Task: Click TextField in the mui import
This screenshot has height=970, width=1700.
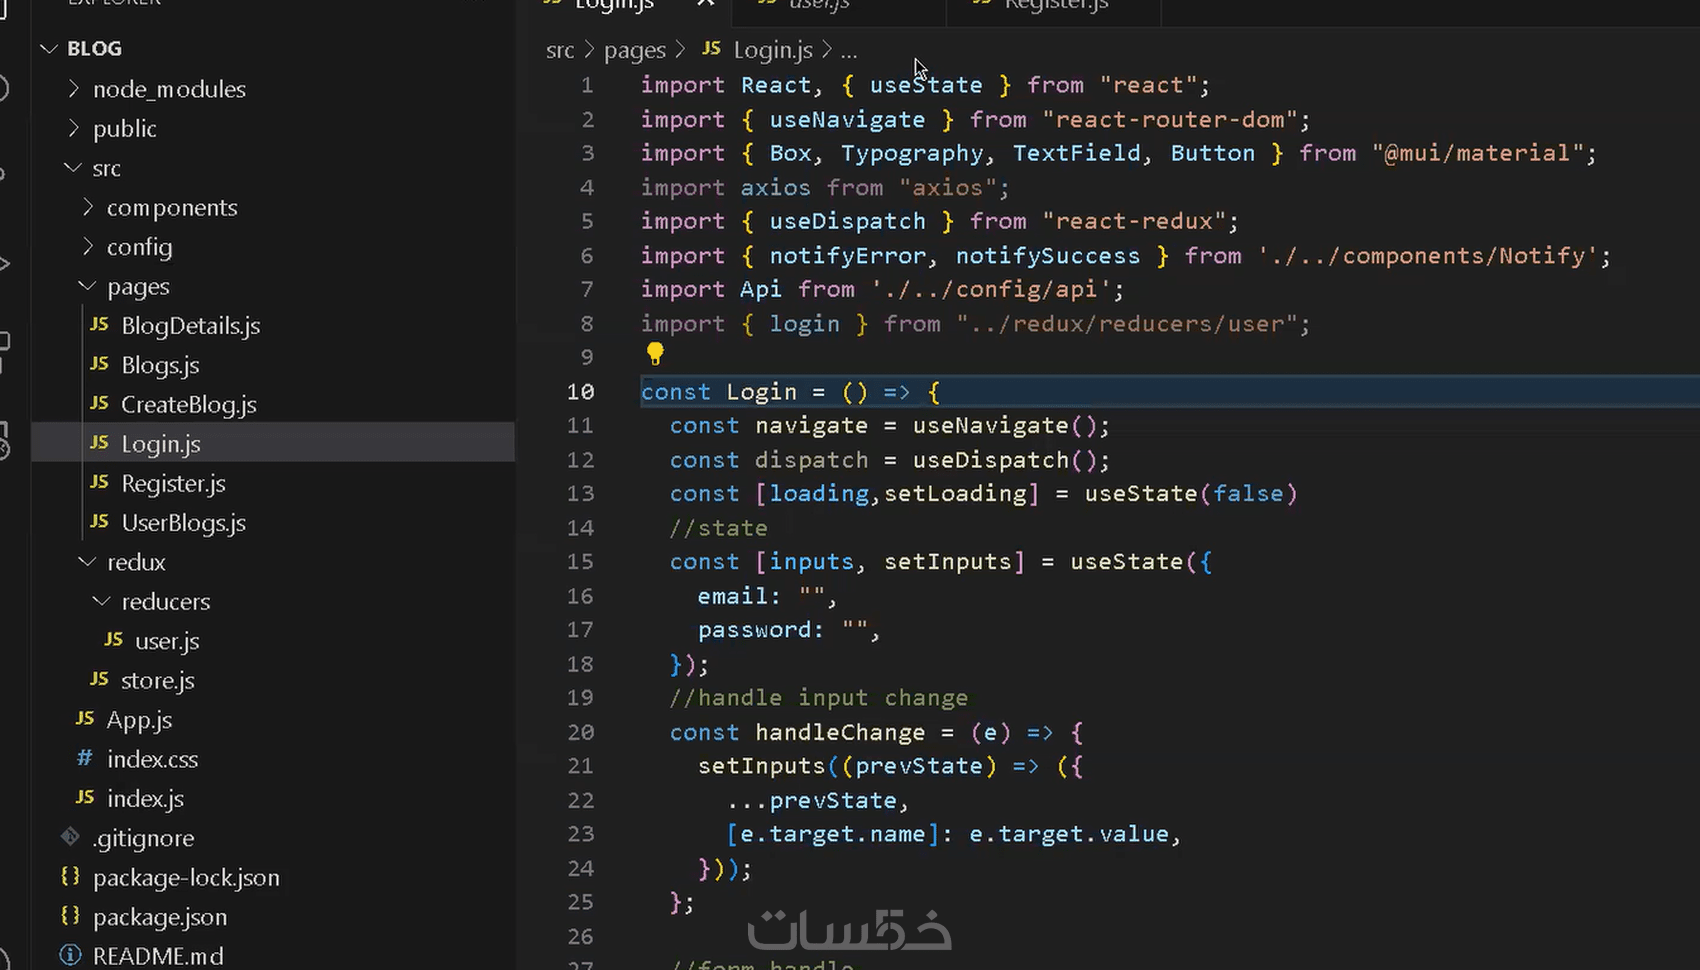Action: click(1076, 153)
